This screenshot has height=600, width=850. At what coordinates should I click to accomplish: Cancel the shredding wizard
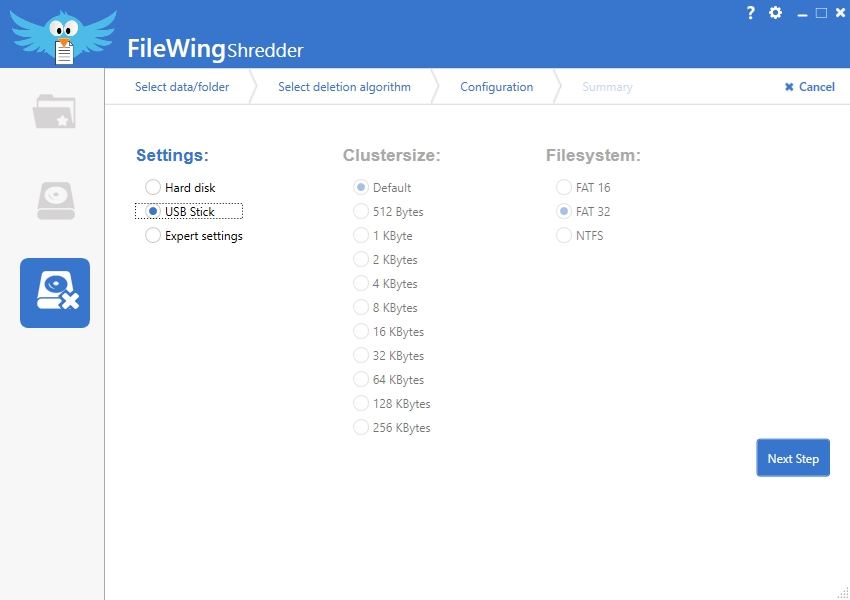(810, 87)
